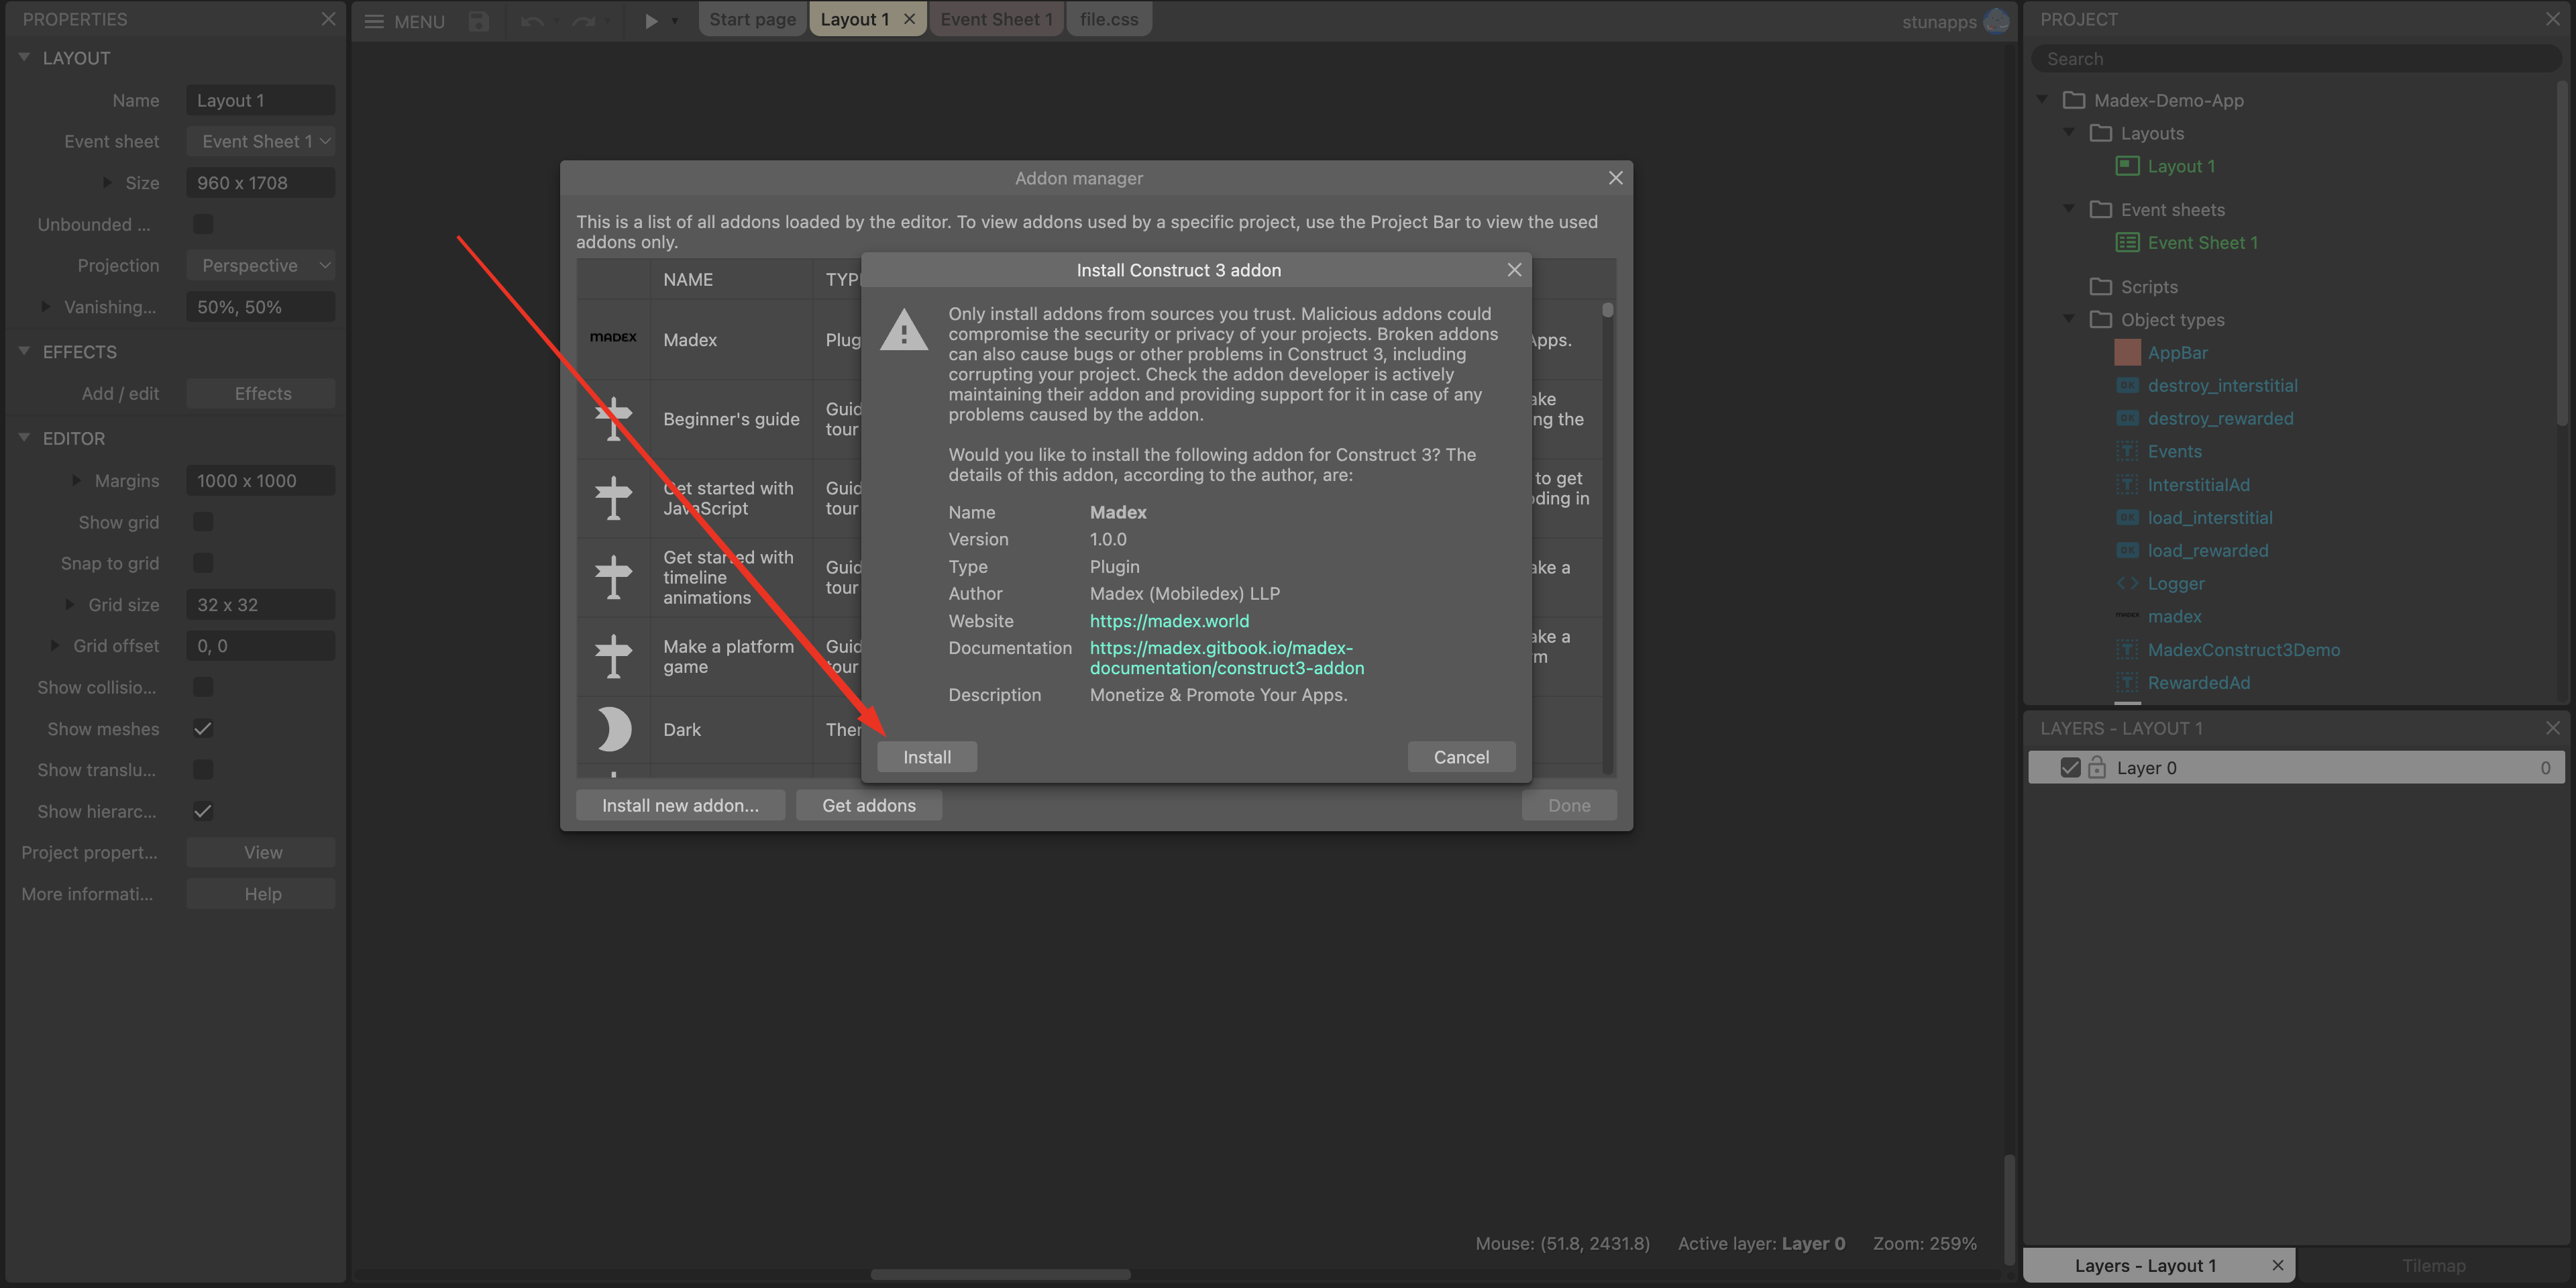
Task: Close the Install Construct 3 addon dialog
Action: [x=1514, y=270]
